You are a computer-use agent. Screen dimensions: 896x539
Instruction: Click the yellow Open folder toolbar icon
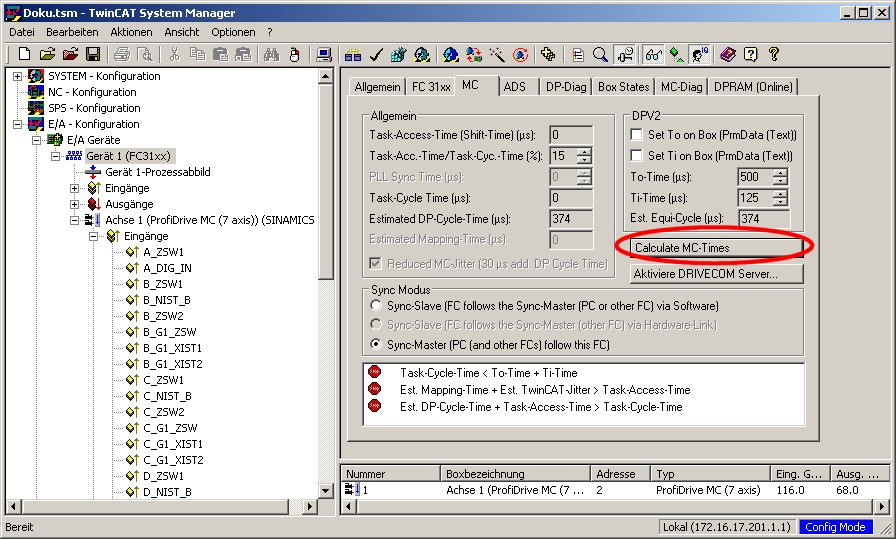coord(47,54)
